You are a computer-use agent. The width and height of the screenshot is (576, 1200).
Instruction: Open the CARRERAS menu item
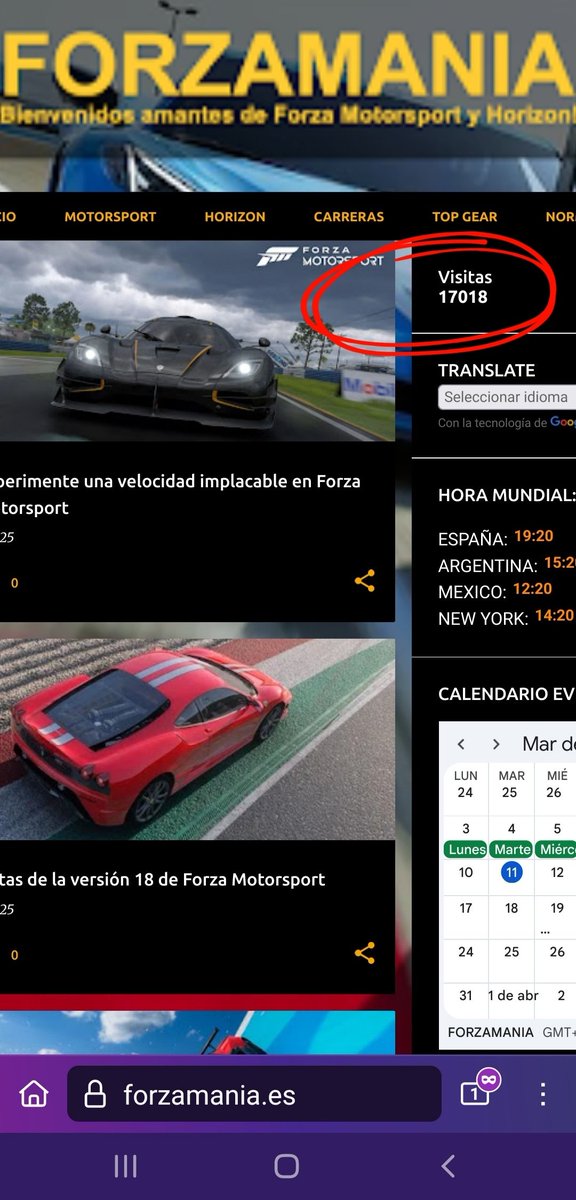(x=349, y=216)
